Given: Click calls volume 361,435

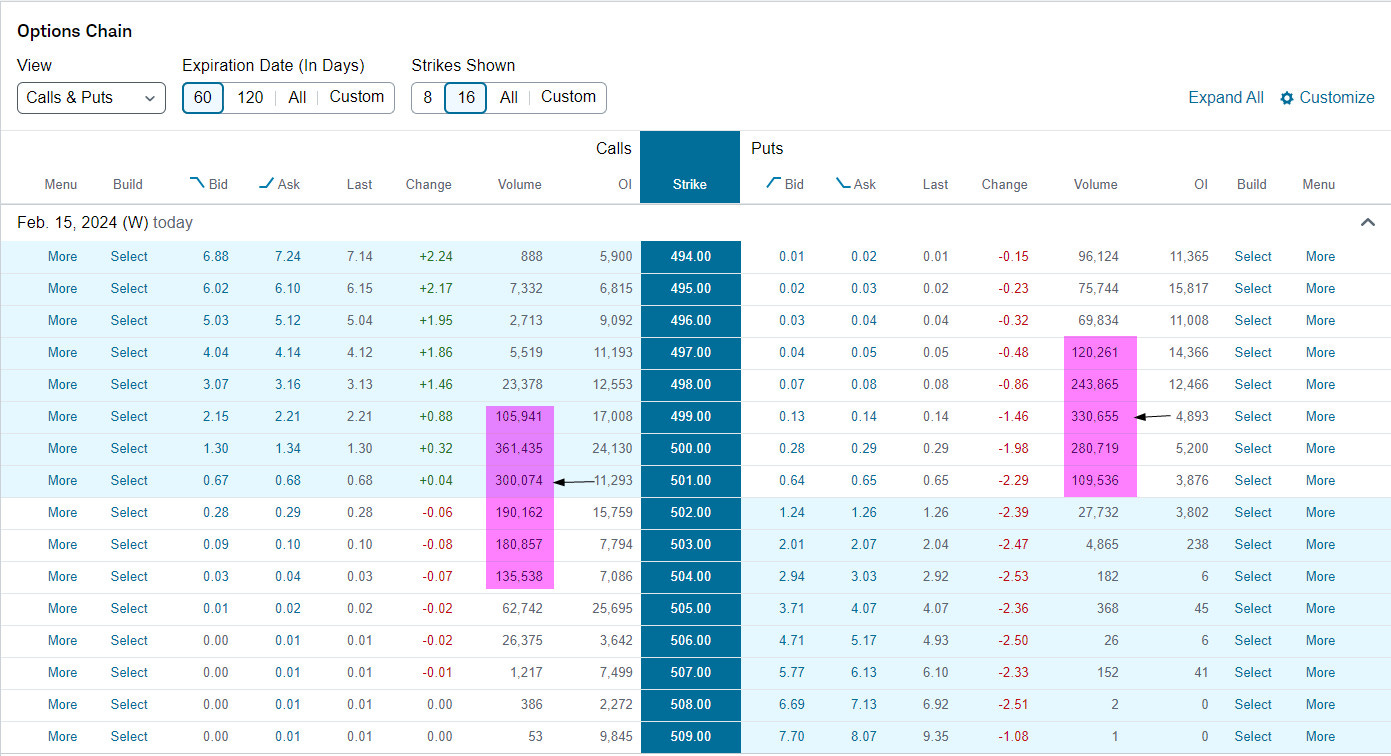Looking at the screenshot, I should [520, 449].
